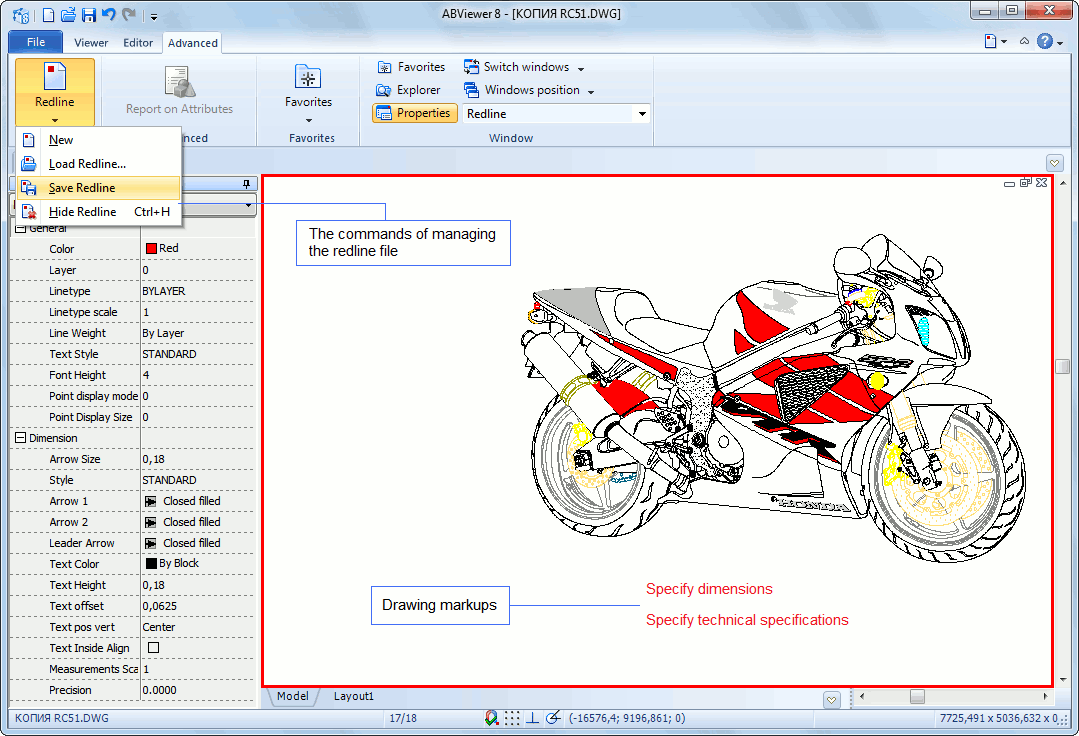This screenshot has height=736, width=1079.
Task: Click the Linetype BYLAYER value
Action: [x=164, y=291]
